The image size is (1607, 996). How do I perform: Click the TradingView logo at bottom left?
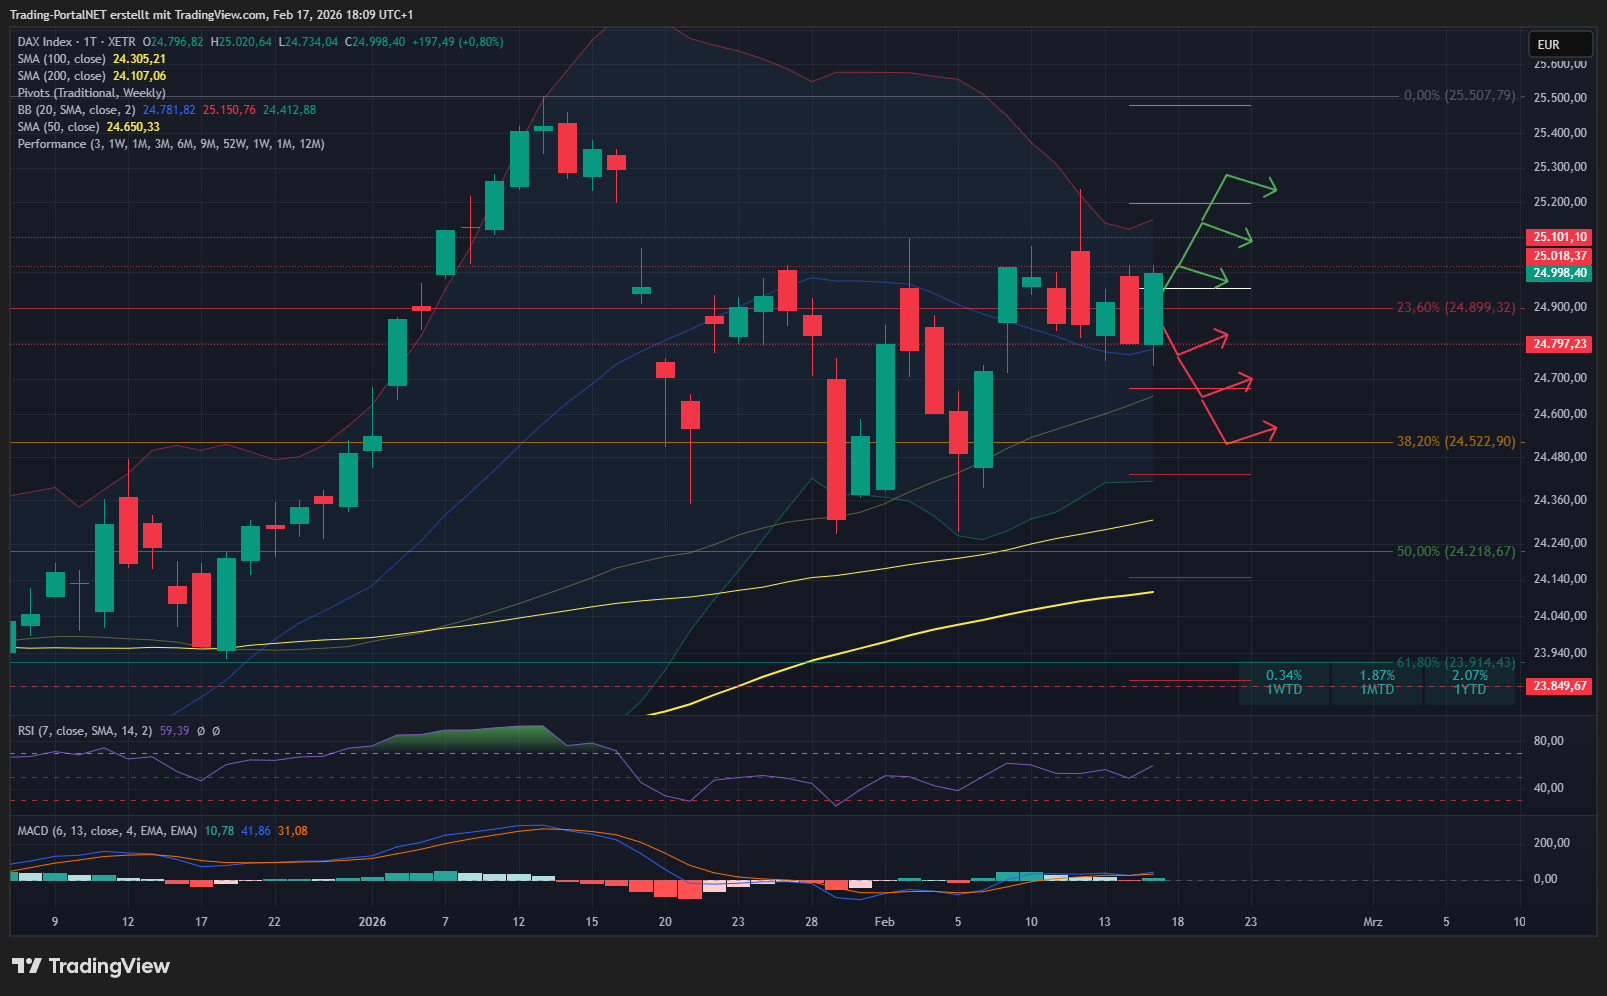91,966
